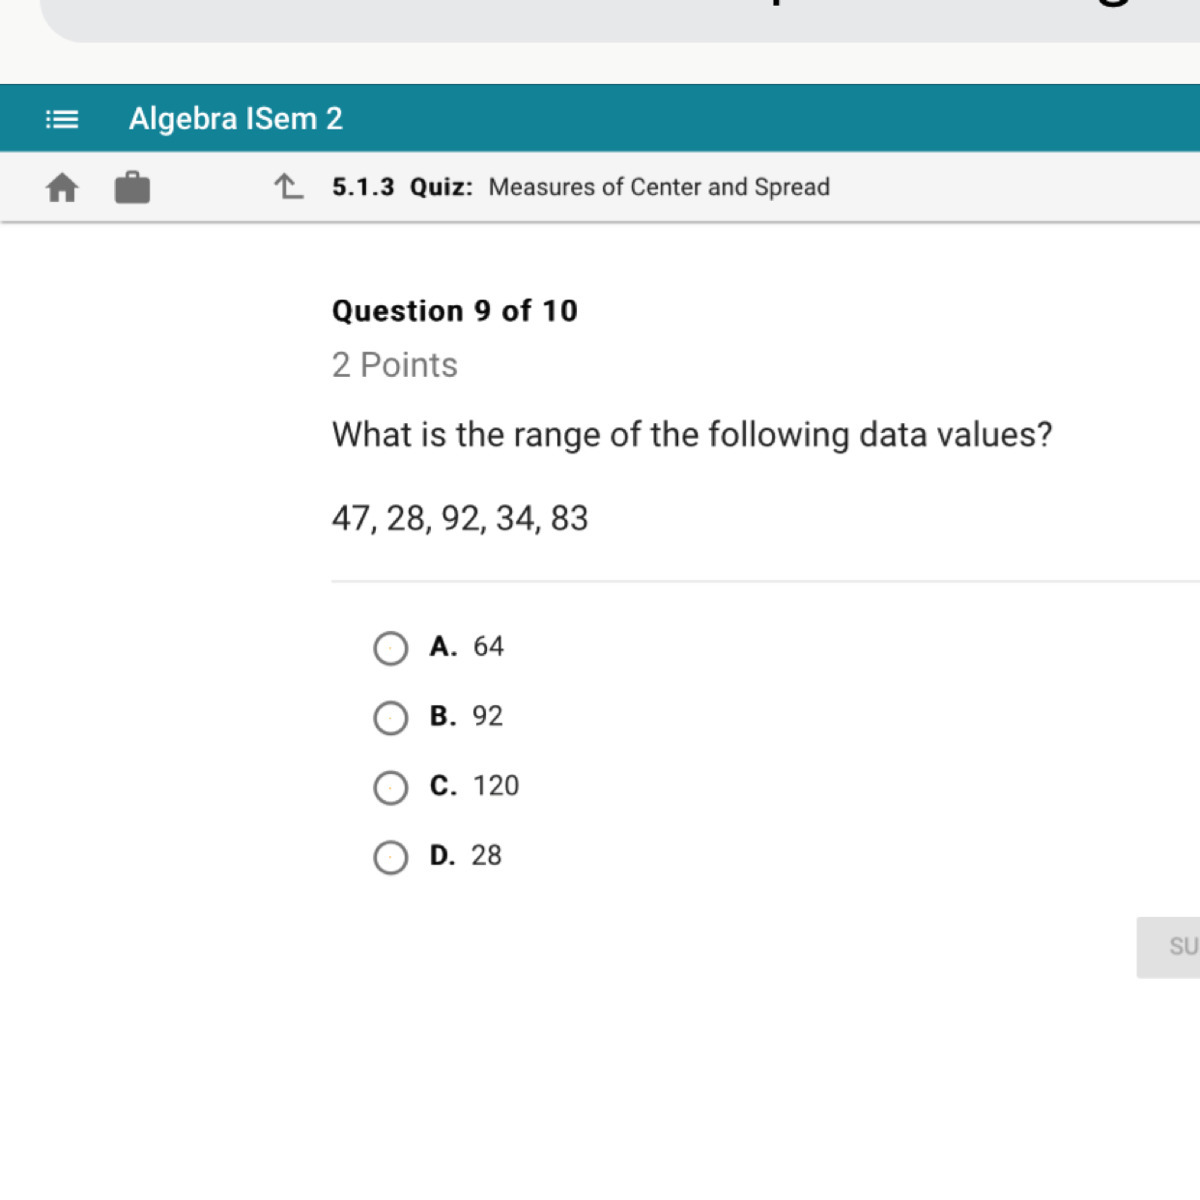
Task: Select radio button for answer A
Action: point(390,648)
